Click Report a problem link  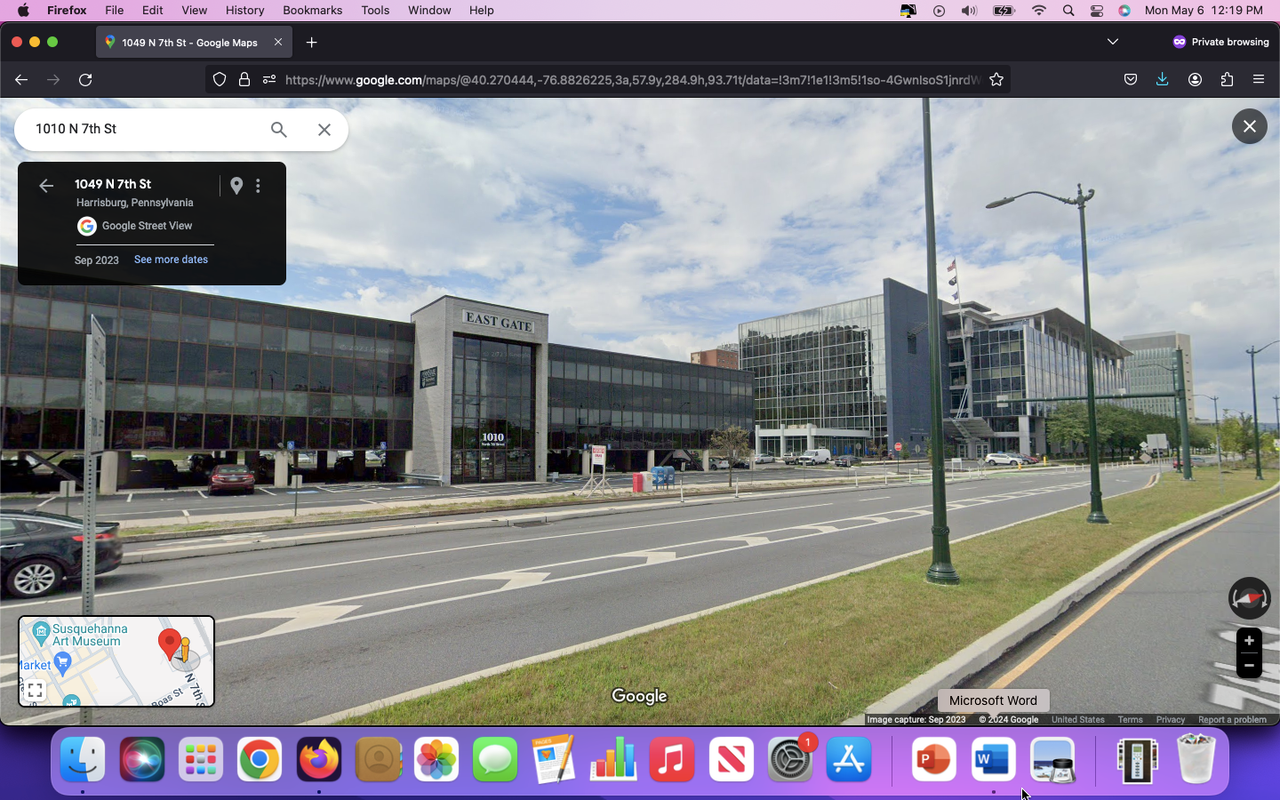tap(1232, 719)
